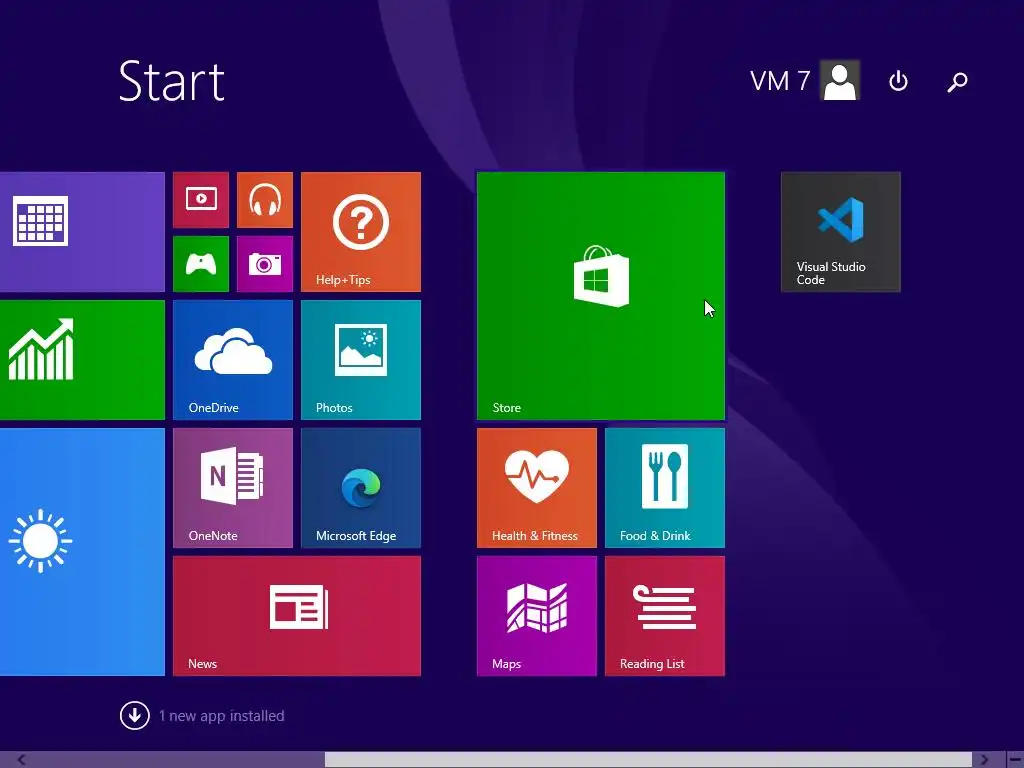Screen dimensions: 1024x768
Task: Open the Food & Drink tile
Action: (665, 488)
